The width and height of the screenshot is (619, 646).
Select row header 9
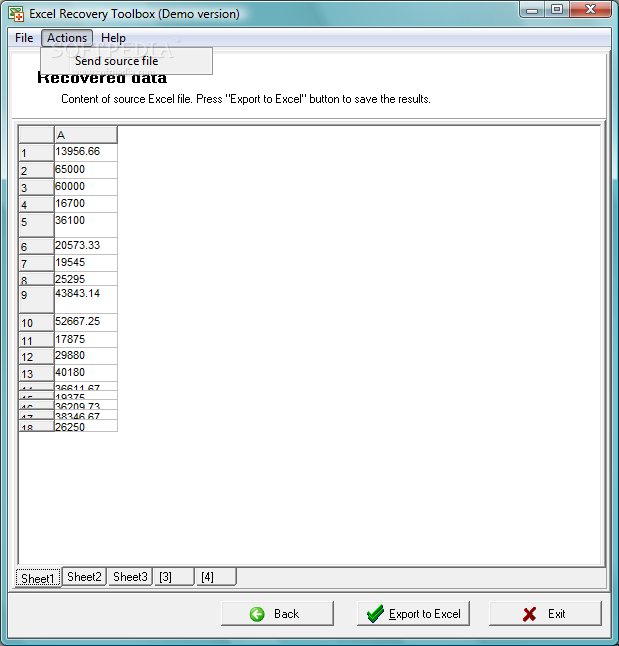pyautogui.click(x=37, y=300)
